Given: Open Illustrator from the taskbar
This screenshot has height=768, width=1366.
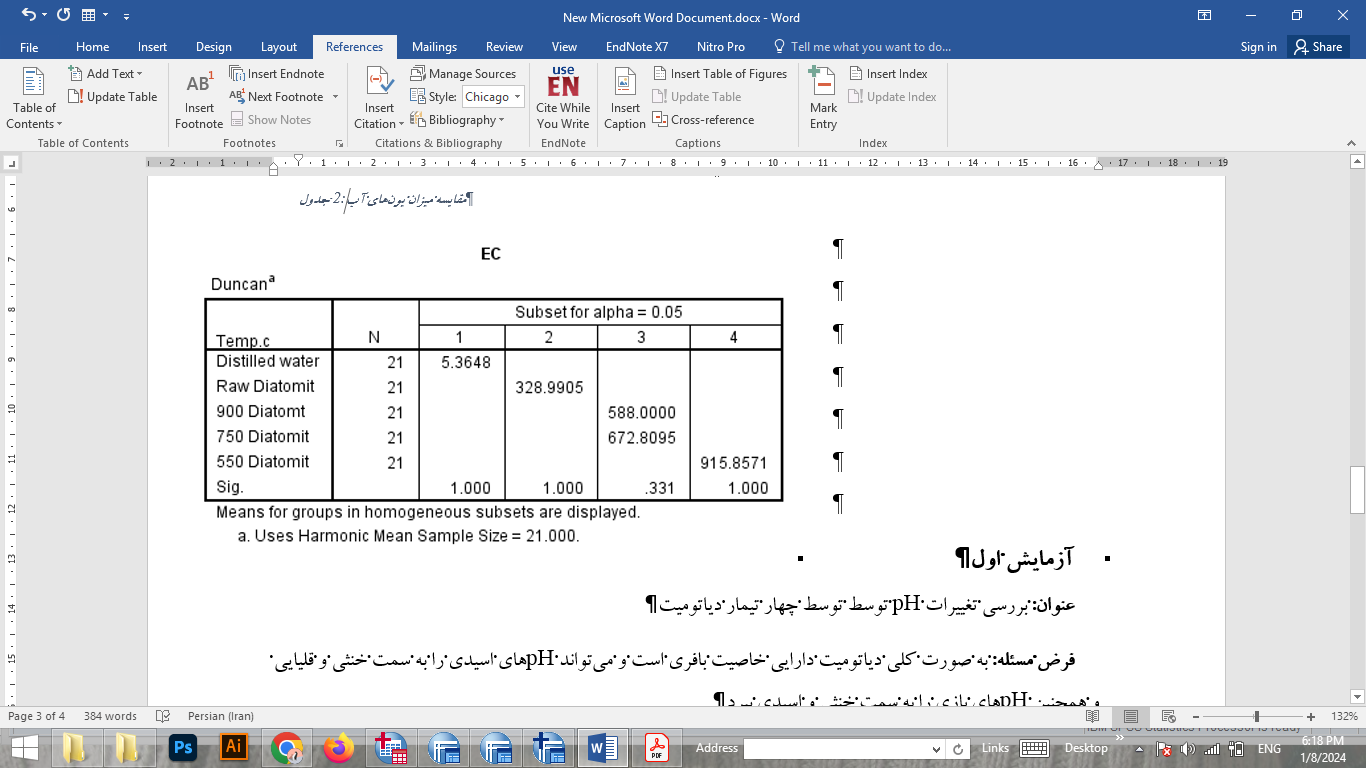Looking at the screenshot, I should coord(235,747).
